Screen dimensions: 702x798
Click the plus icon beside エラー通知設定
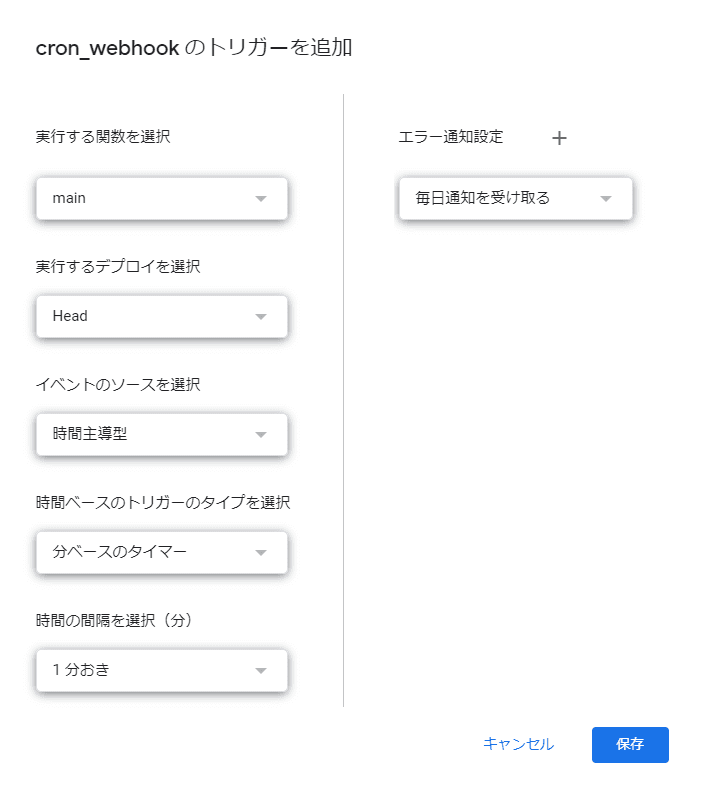pyautogui.click(x=559, y=138)
